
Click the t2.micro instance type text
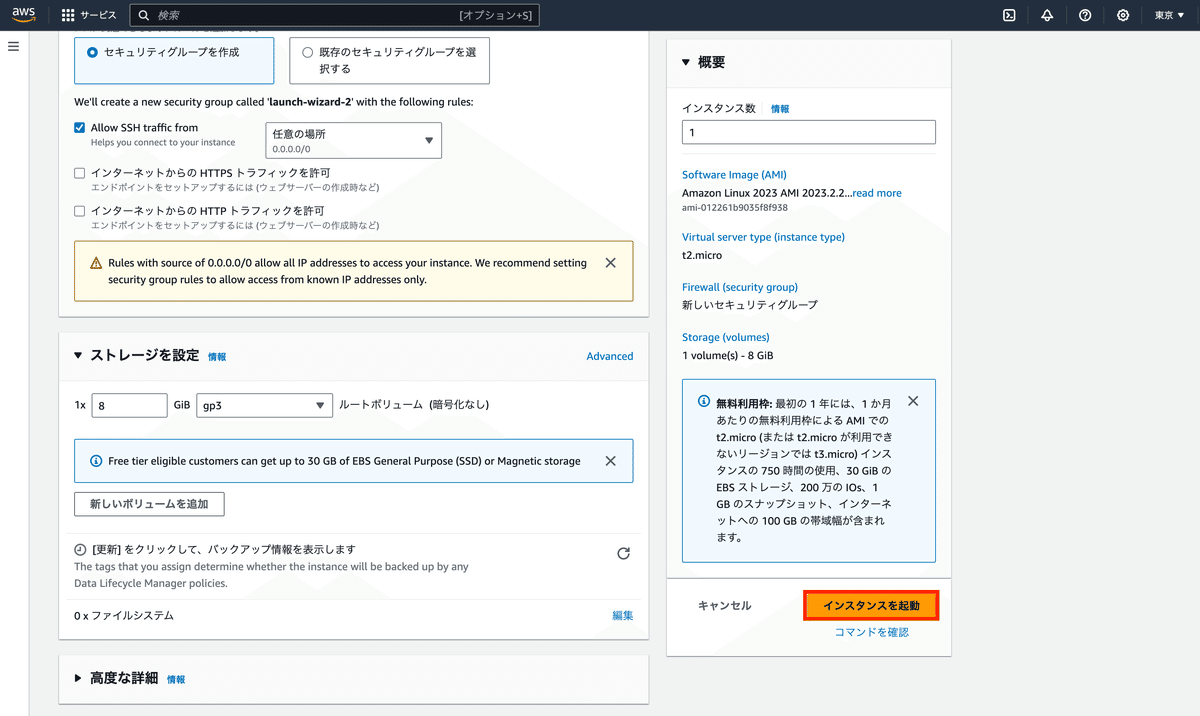click(x=702, y=255)
